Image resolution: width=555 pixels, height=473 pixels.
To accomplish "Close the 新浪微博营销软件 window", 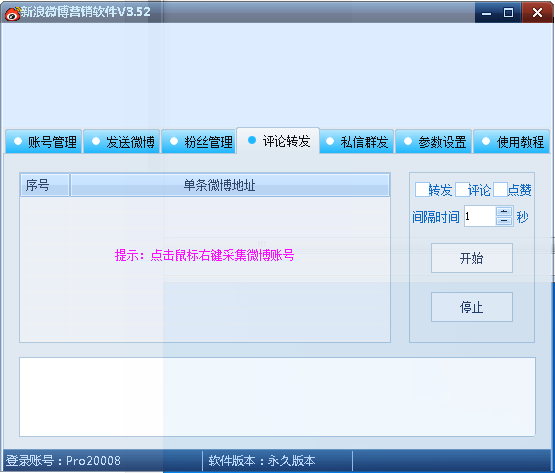I will click(537, 13).
